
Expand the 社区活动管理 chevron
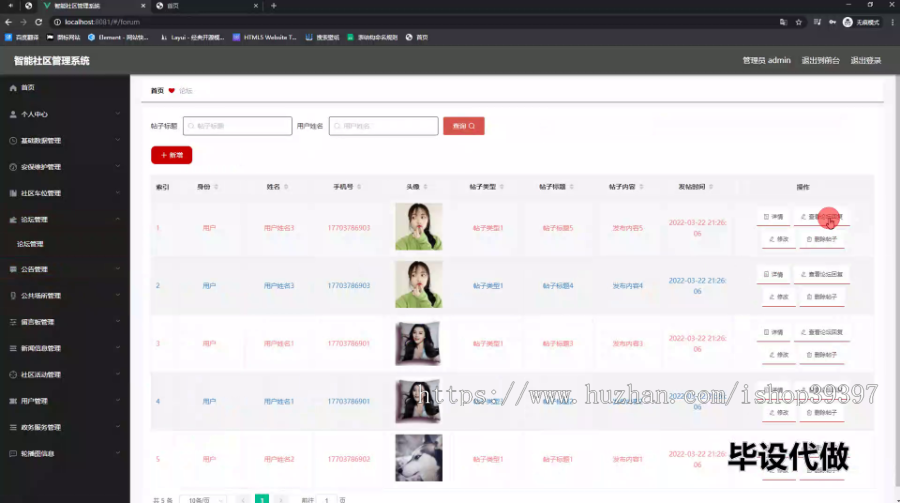118,374
